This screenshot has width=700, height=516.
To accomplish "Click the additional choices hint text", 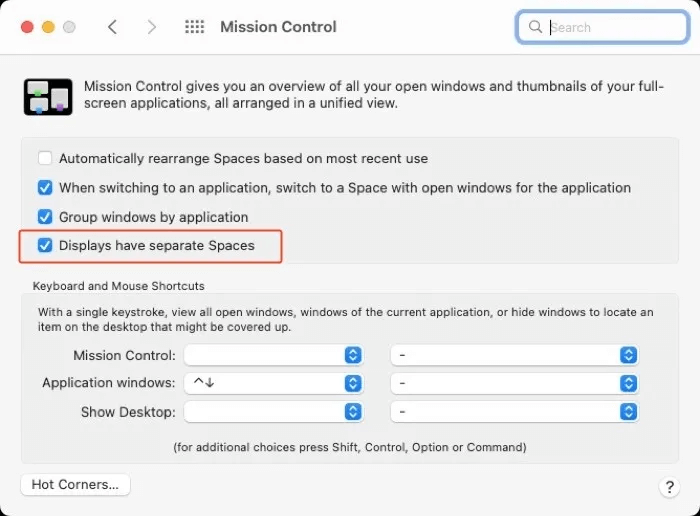I will [x=350, y=447].
